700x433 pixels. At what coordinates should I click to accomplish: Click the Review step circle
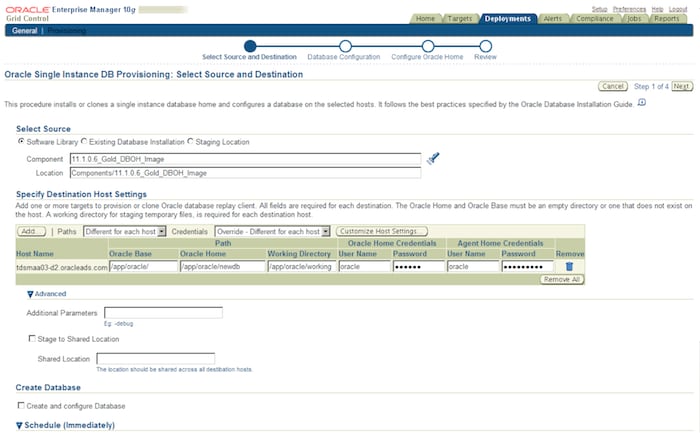point(485,45)
